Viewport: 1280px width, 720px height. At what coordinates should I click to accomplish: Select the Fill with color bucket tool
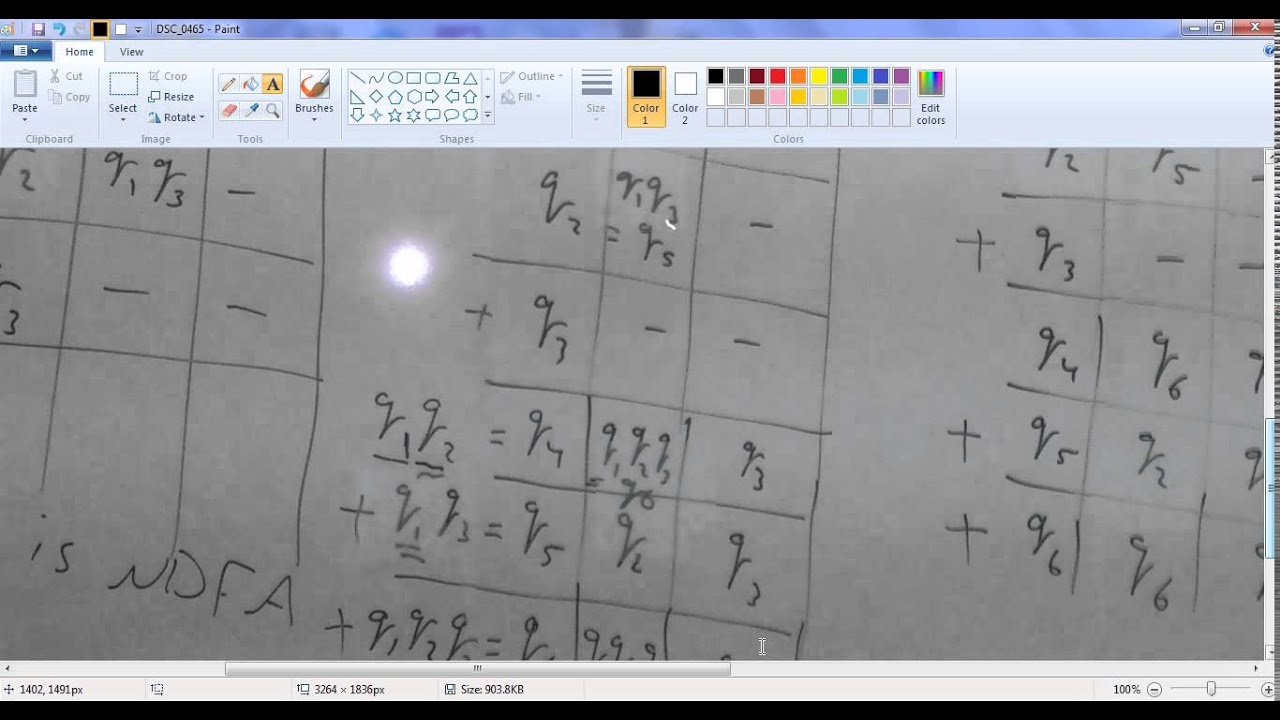coord(251,84)
